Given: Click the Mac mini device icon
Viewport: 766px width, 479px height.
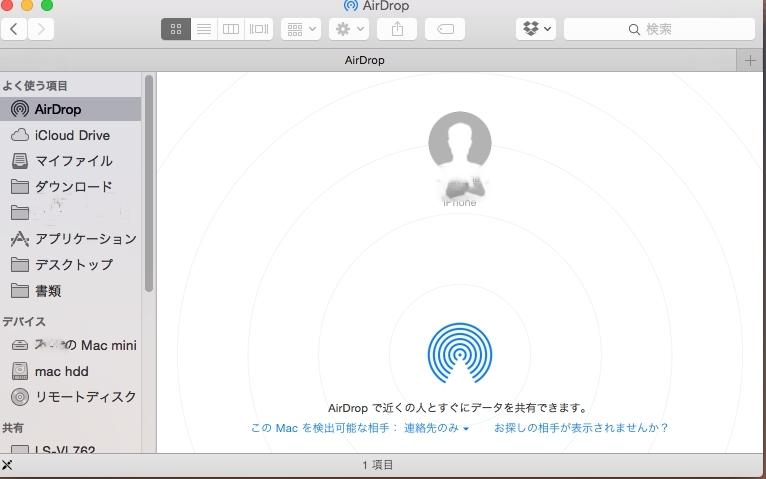Looking at the screenshot, I should 20,345.
